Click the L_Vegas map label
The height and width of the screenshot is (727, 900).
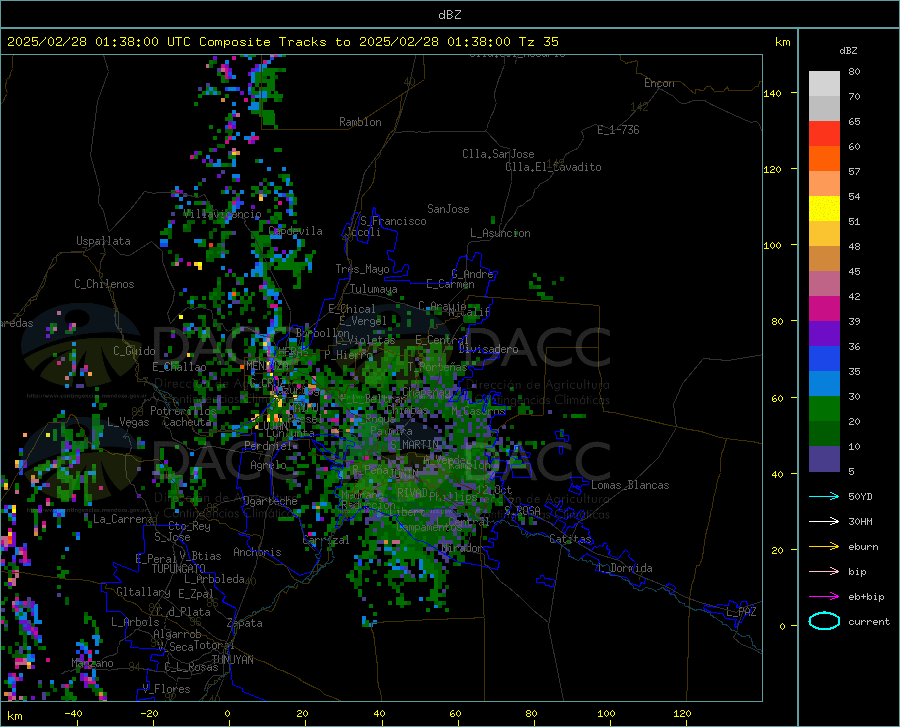[128, 422]
